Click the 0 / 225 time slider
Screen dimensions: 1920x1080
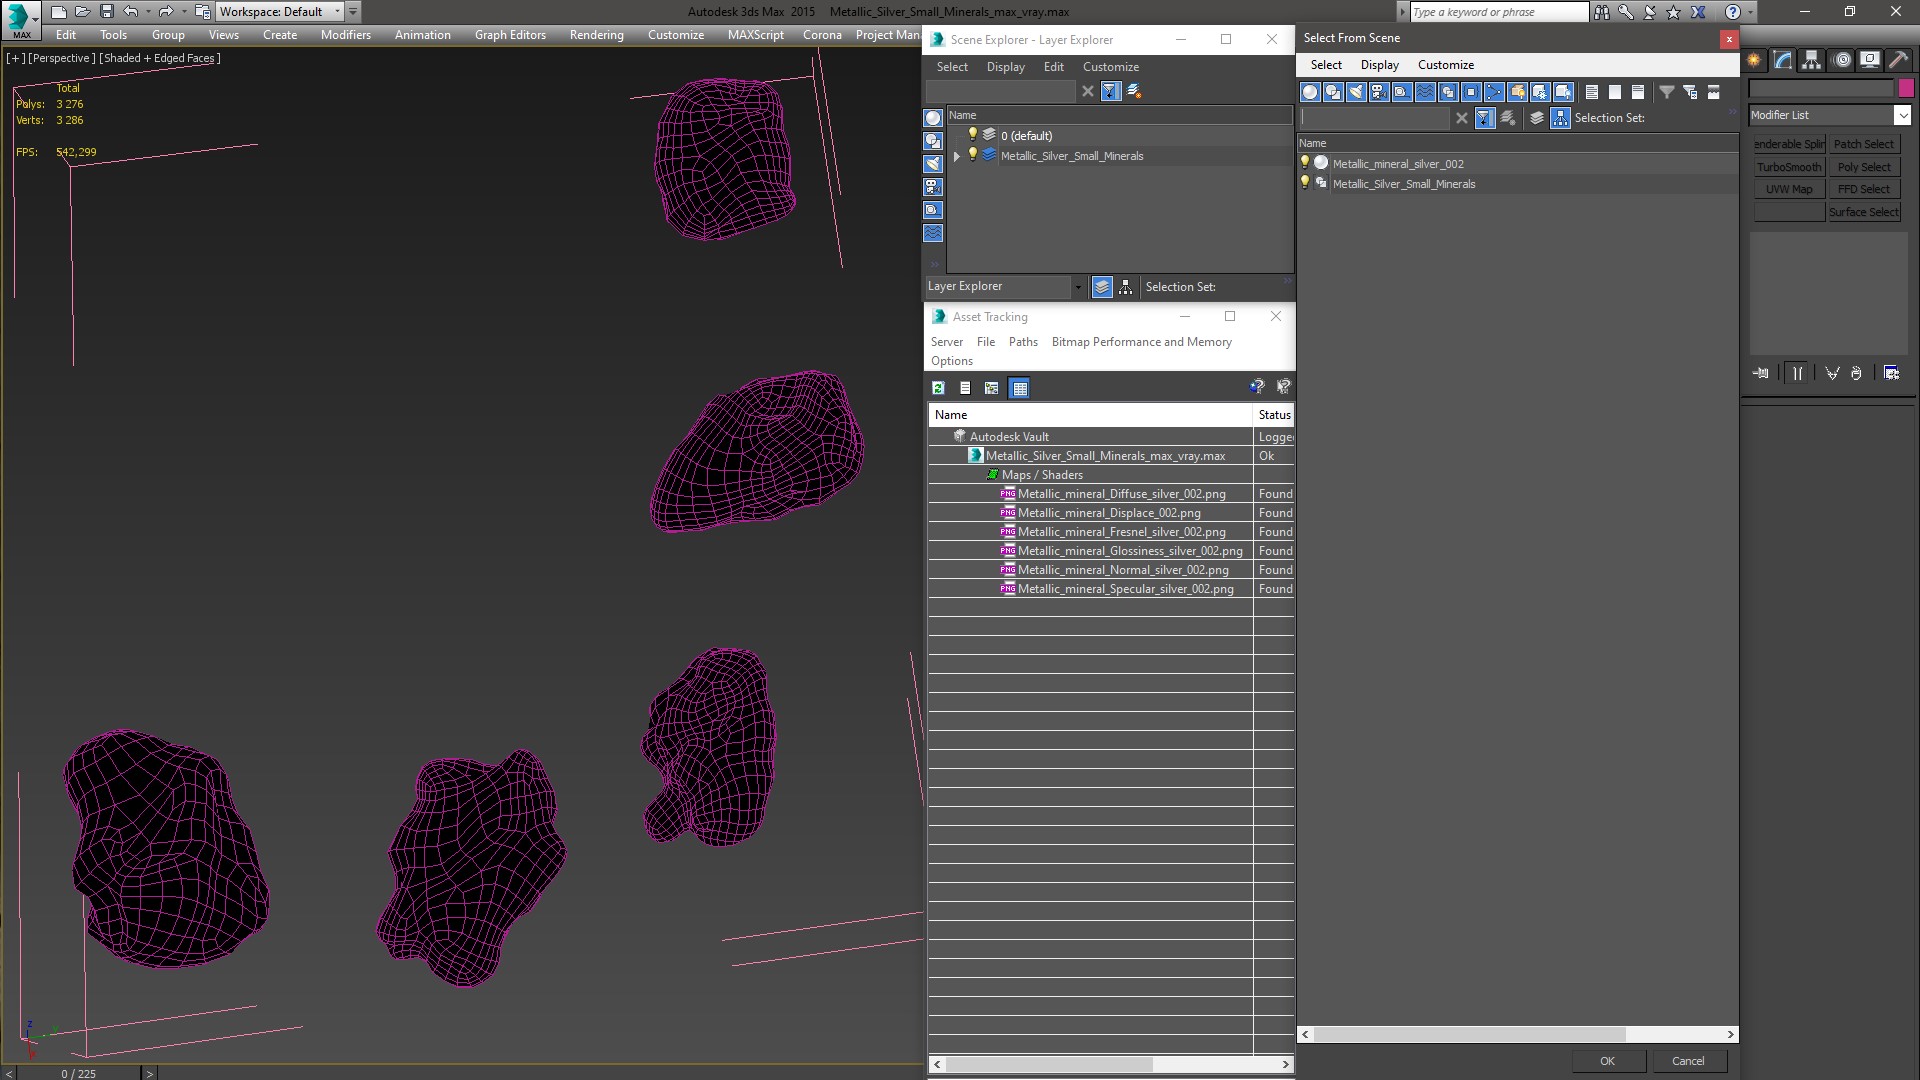79,1073
